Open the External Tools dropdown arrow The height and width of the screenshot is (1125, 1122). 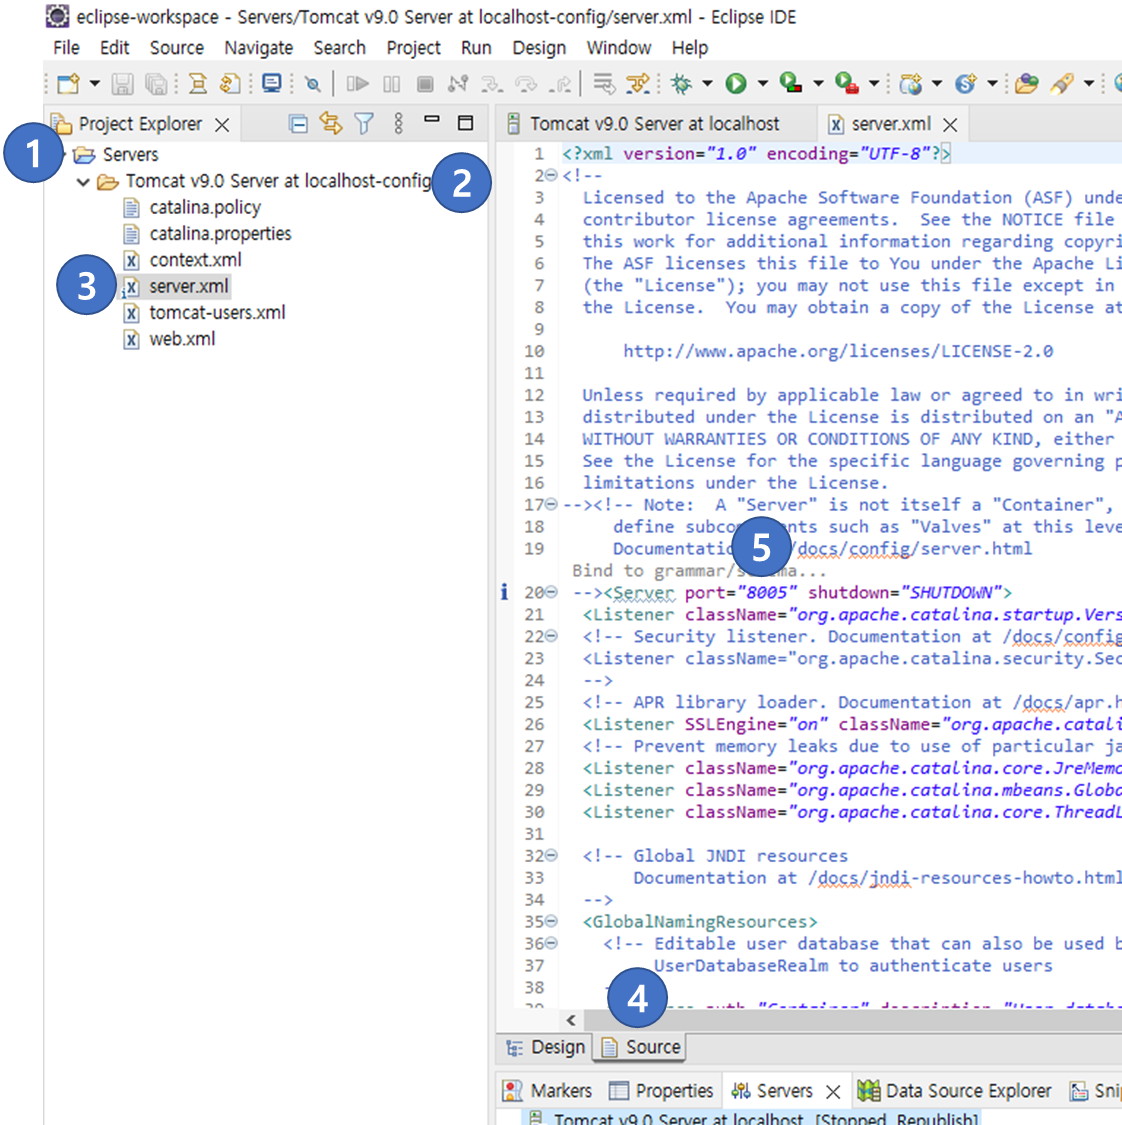874,84
